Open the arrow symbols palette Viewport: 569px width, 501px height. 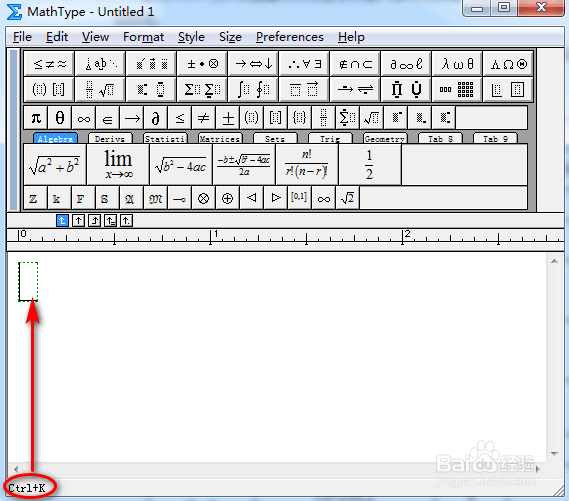(x=254, y=64)
